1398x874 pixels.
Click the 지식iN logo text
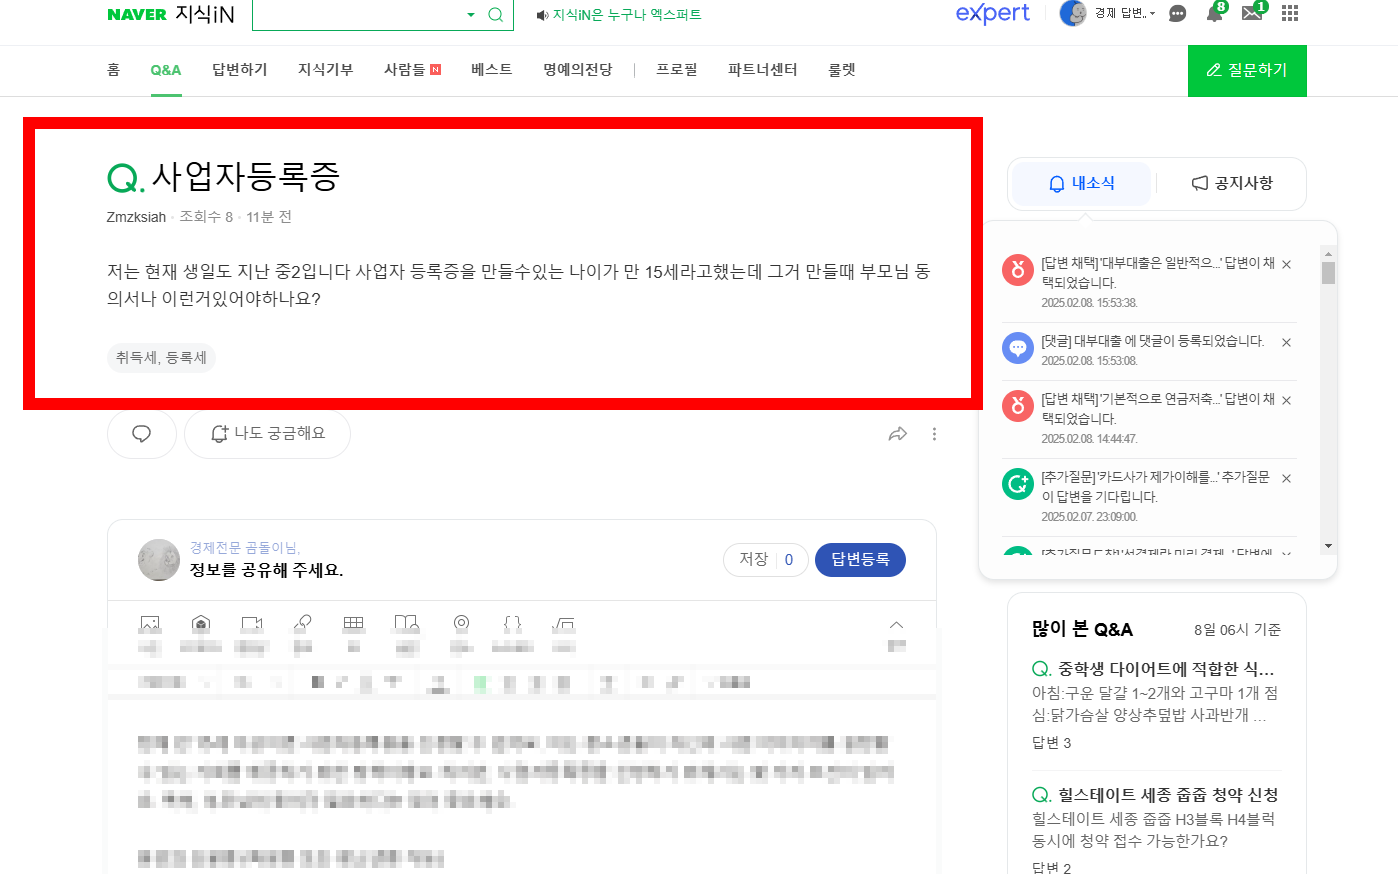[x=205, y=14]
